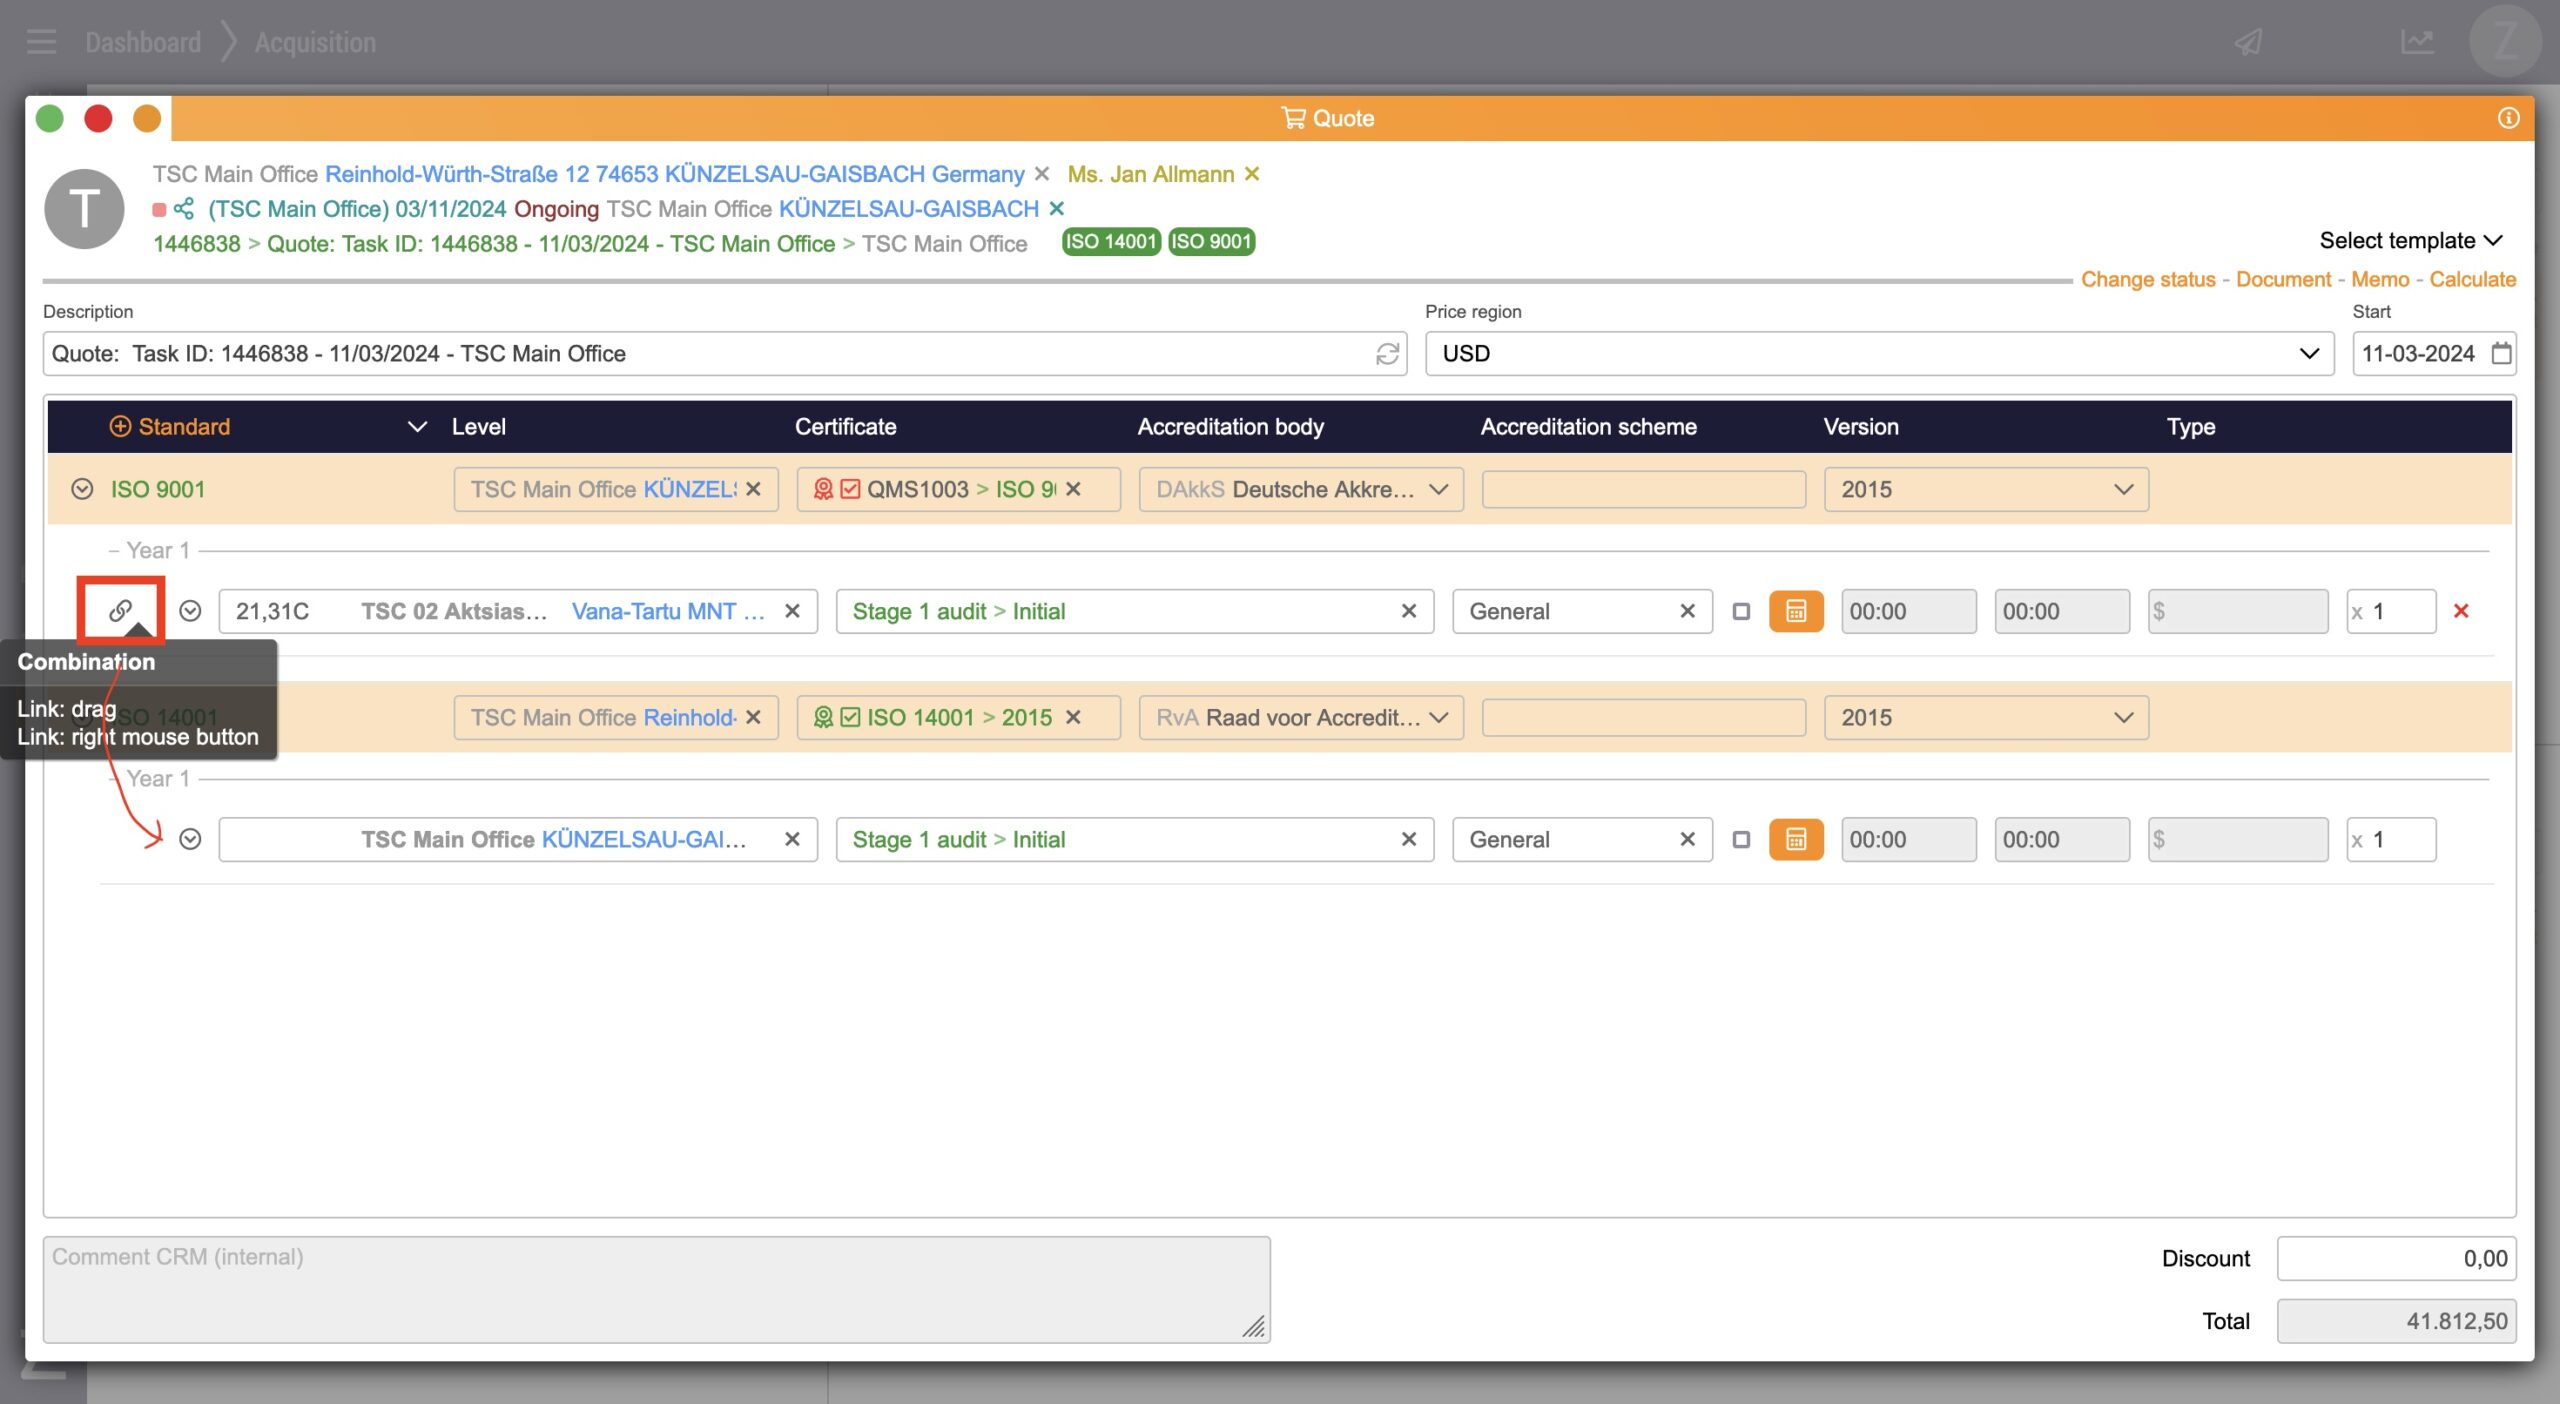Click the refresh icon in Description field
Image resolution: width=2560 pixels, height=1404 pixels.
(x=1387, y=354)
